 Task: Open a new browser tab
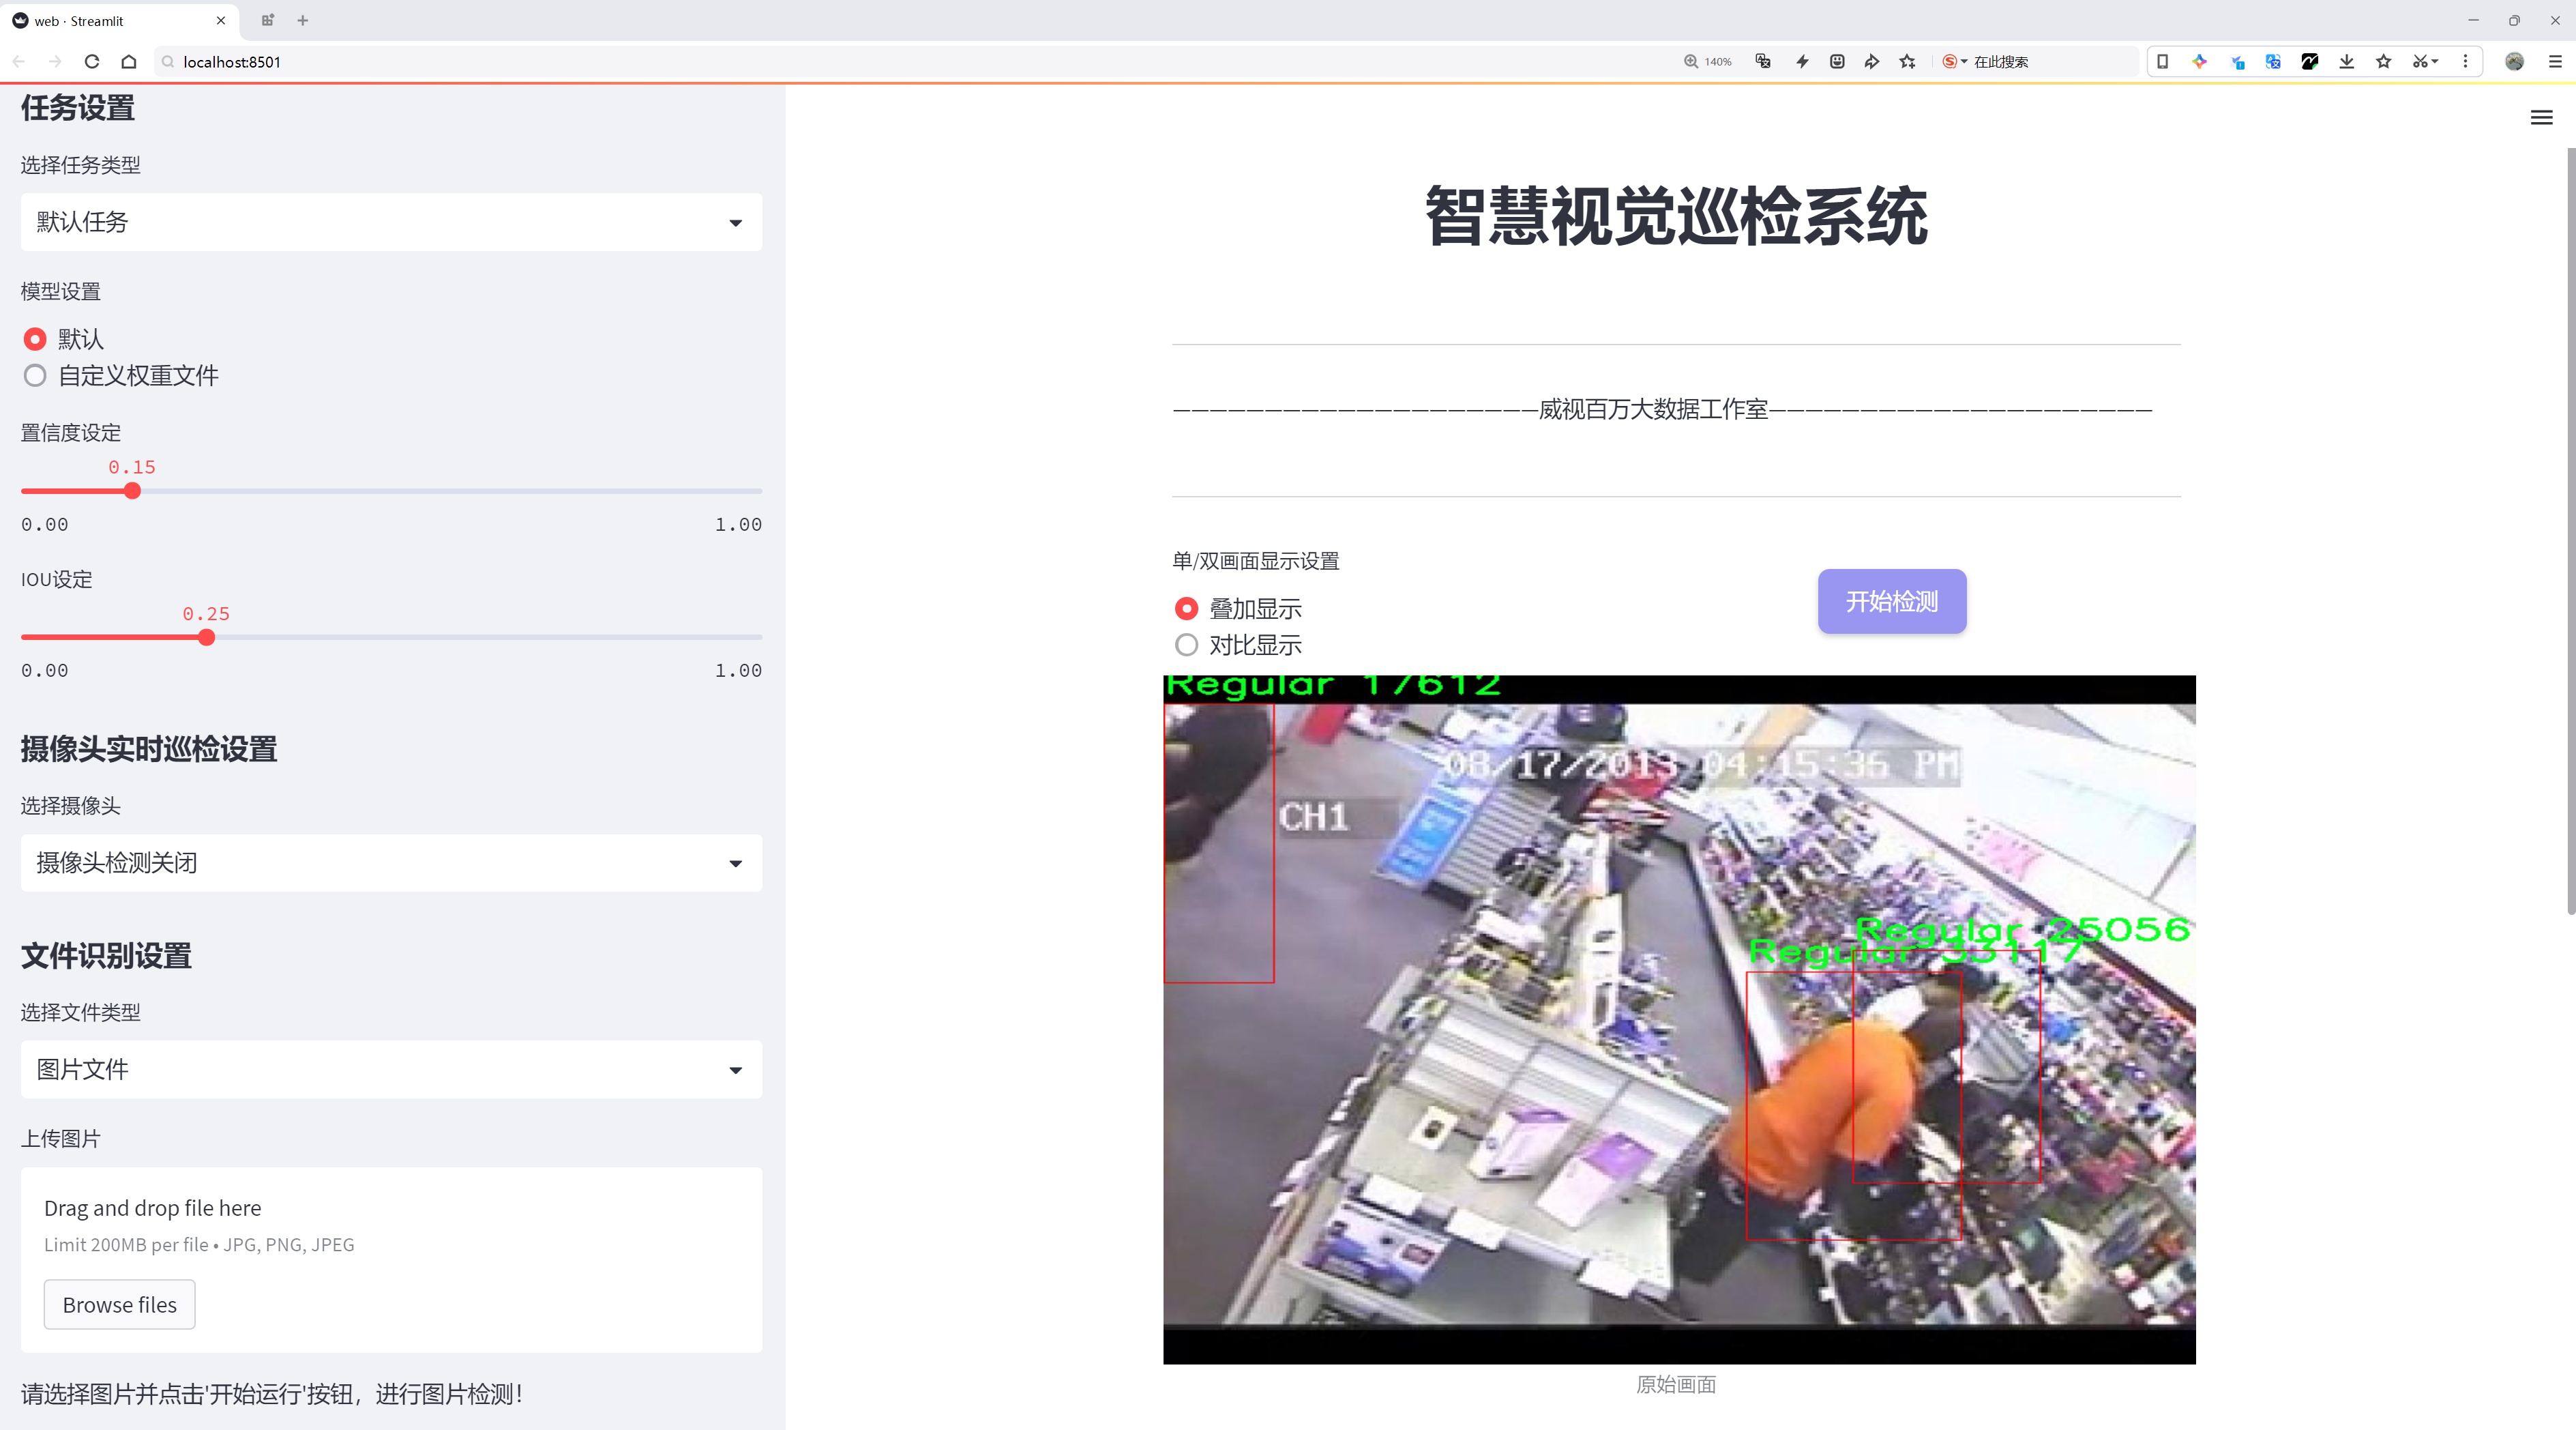[303, 20]
